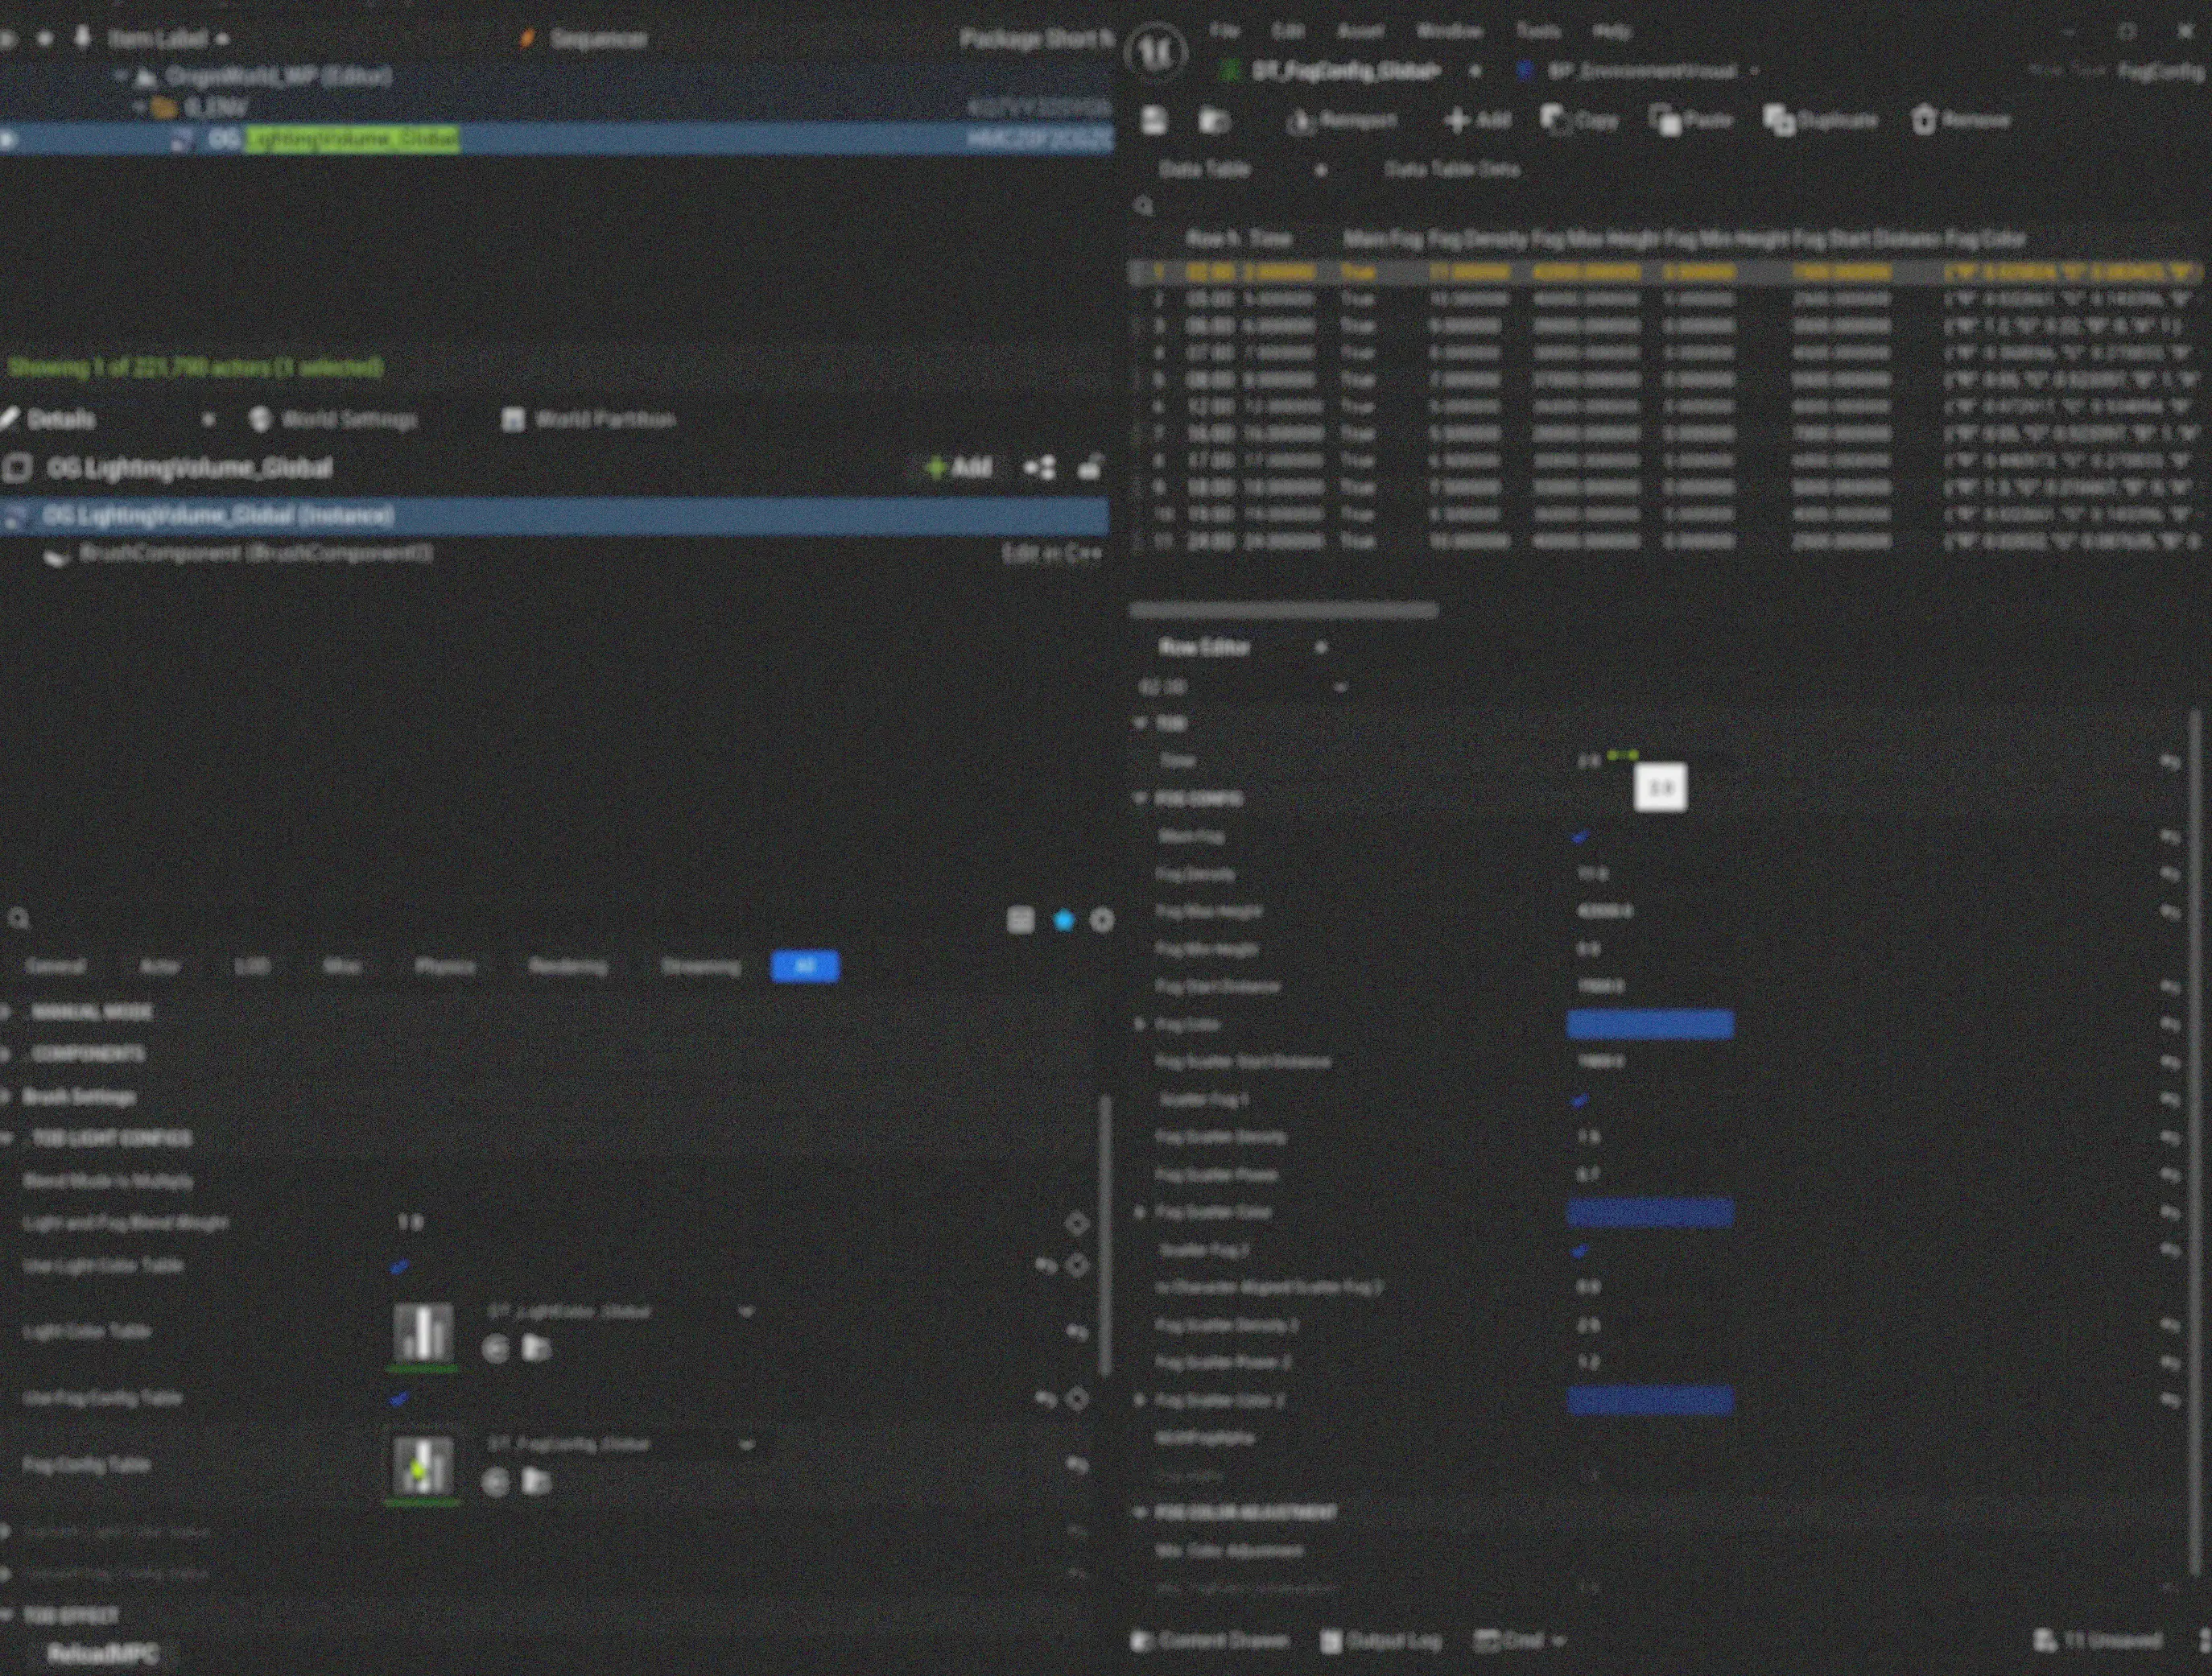The width and height of the screenshot is (2212, 1676).
Task: Collapse TOD section in Row Editor
Action: (1140, 723)
